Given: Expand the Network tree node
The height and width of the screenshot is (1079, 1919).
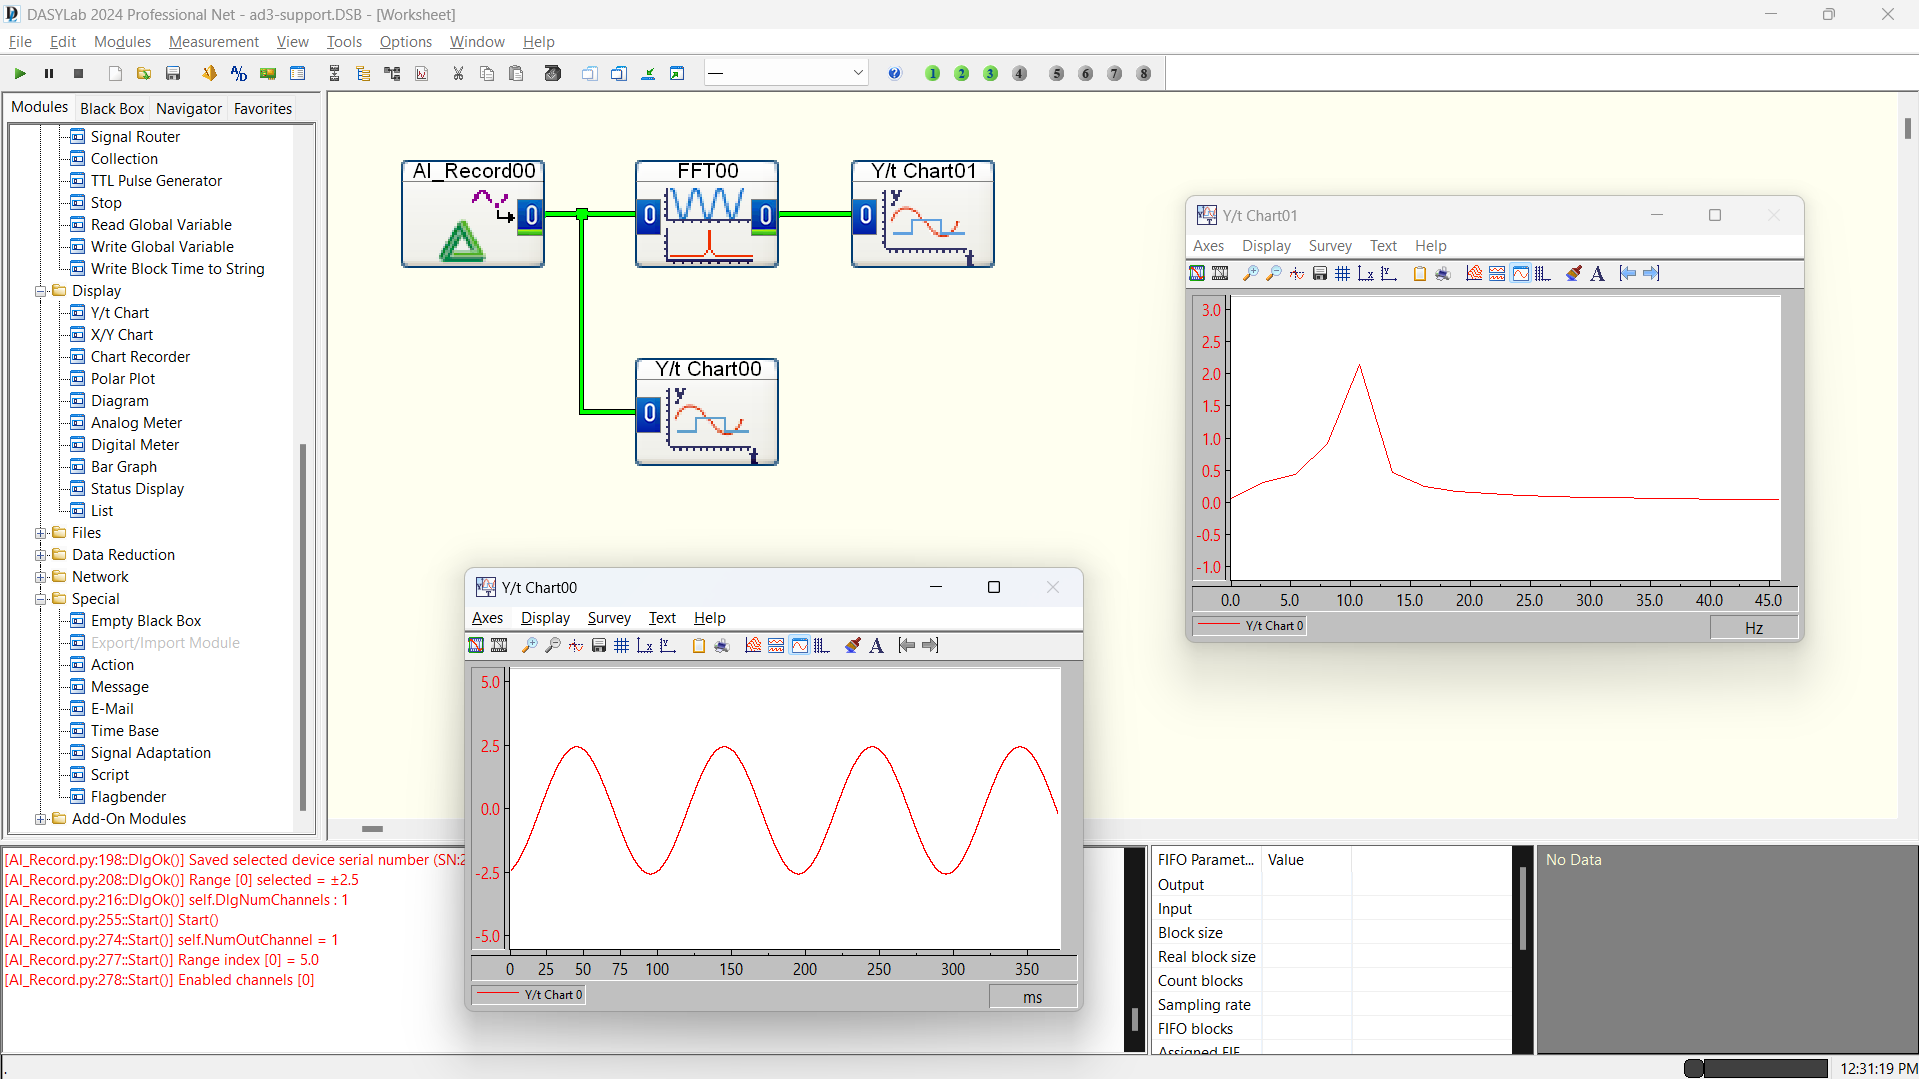Looking at the screenshot, I should click(40, 576).
